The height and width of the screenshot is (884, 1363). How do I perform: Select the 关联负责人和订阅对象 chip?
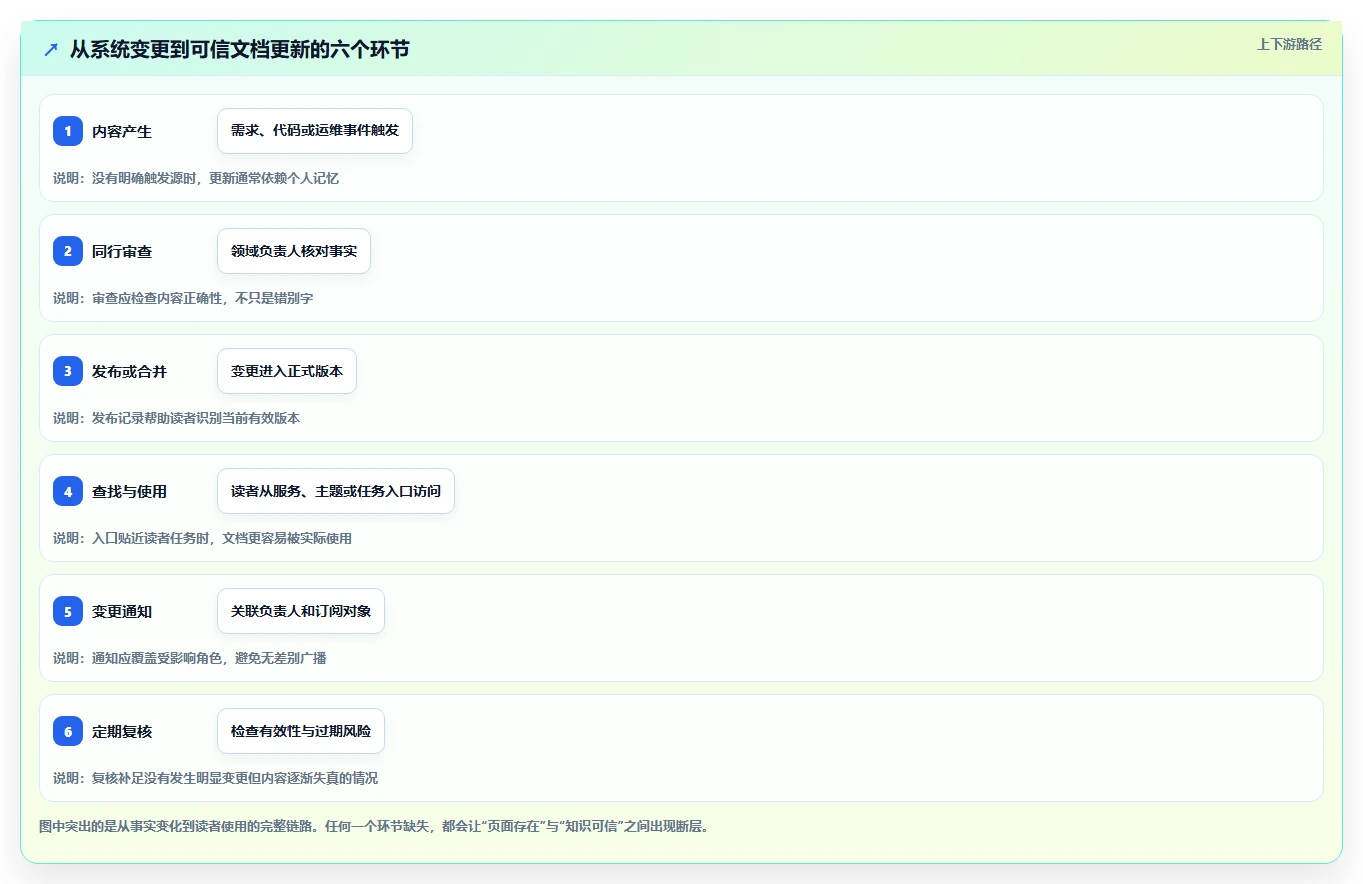point(301,611)
